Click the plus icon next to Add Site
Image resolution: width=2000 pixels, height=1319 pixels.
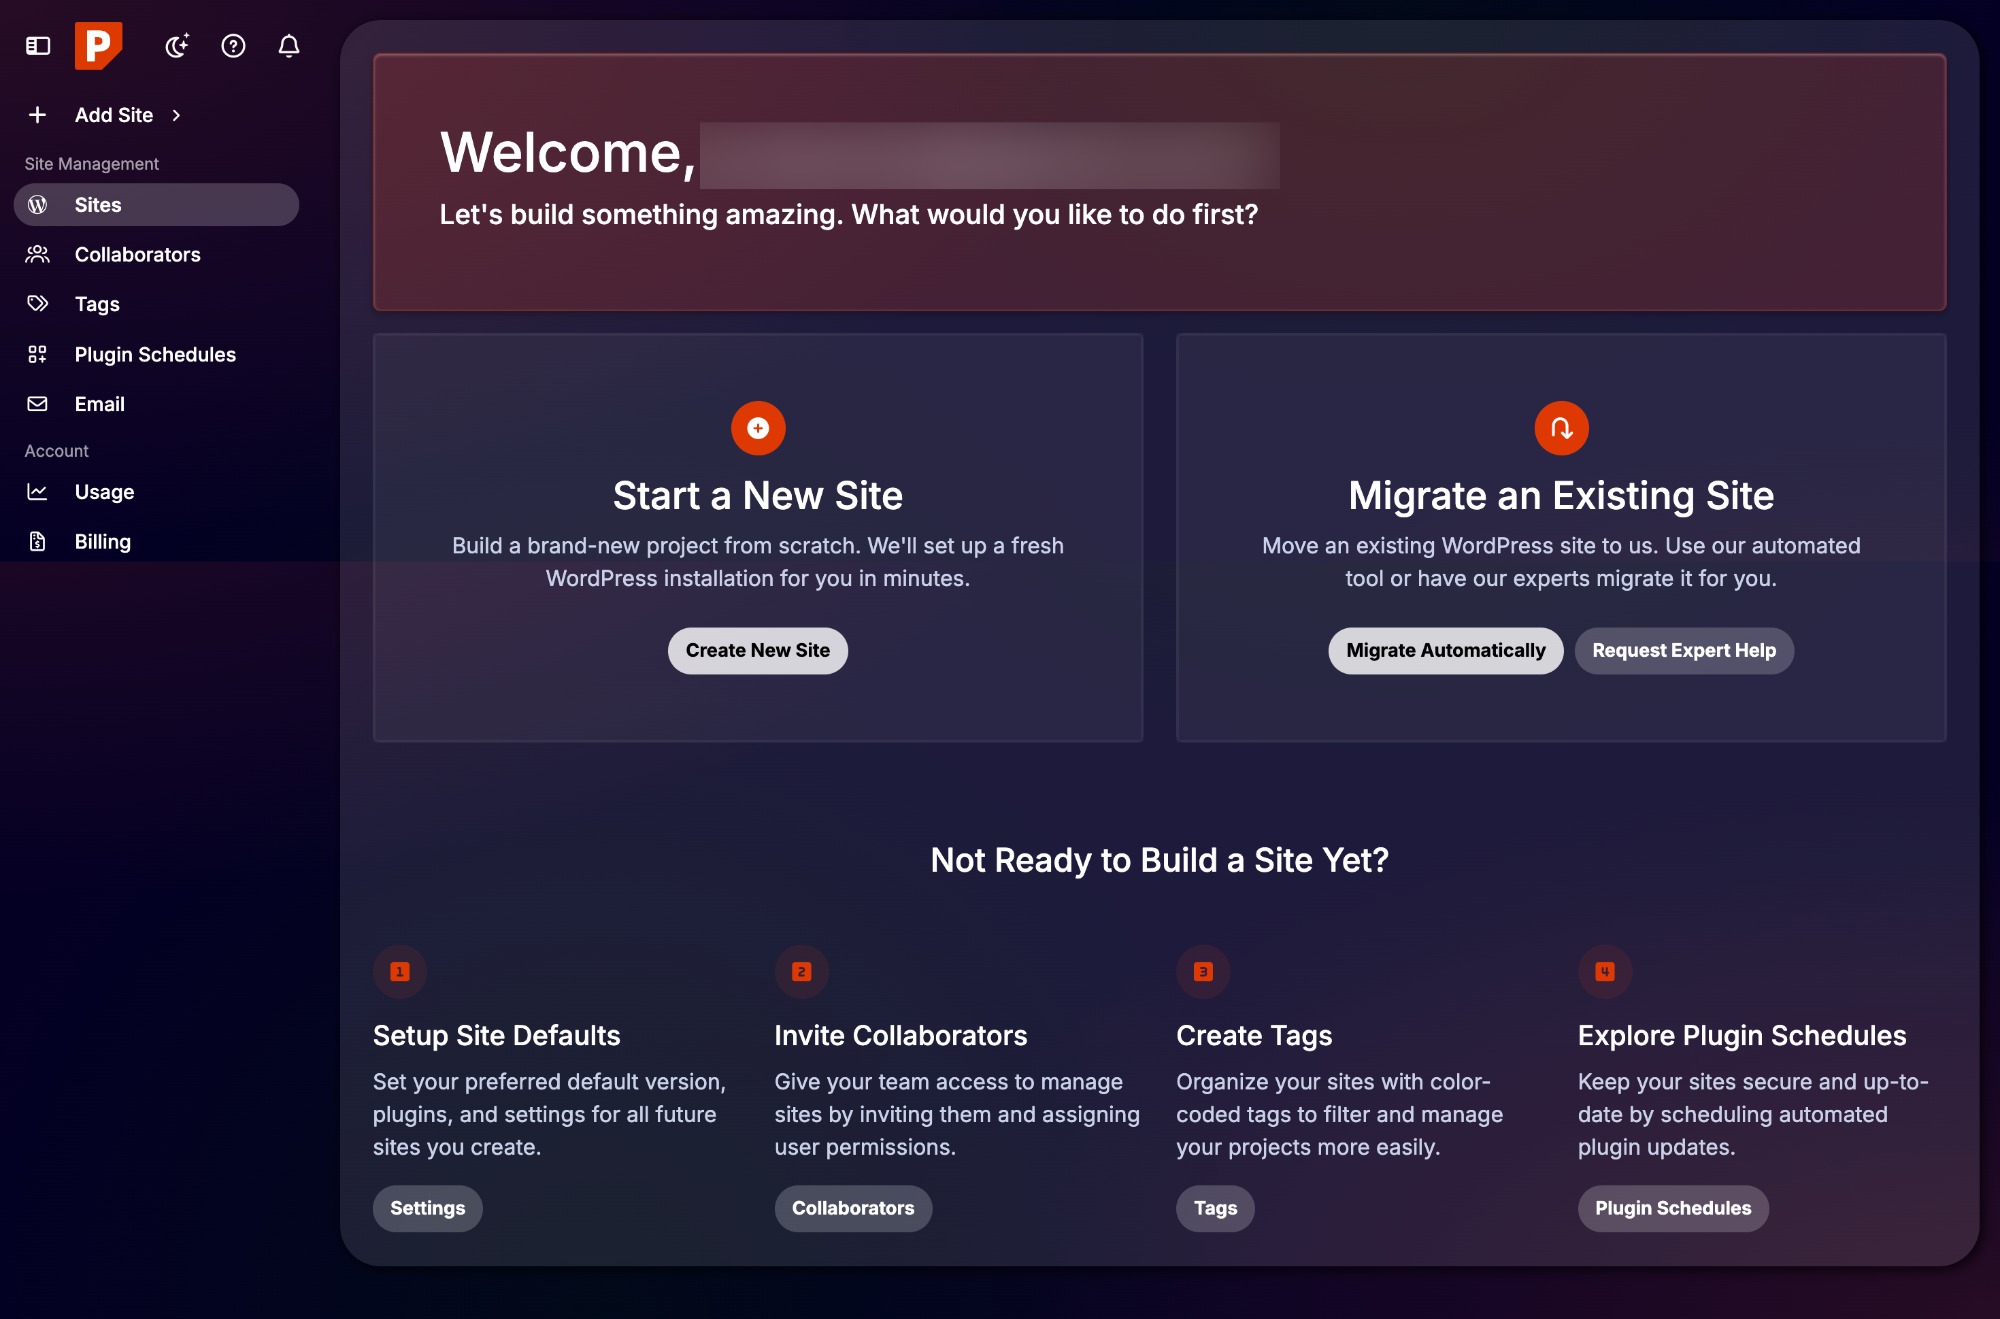click(x=38, y=114)
